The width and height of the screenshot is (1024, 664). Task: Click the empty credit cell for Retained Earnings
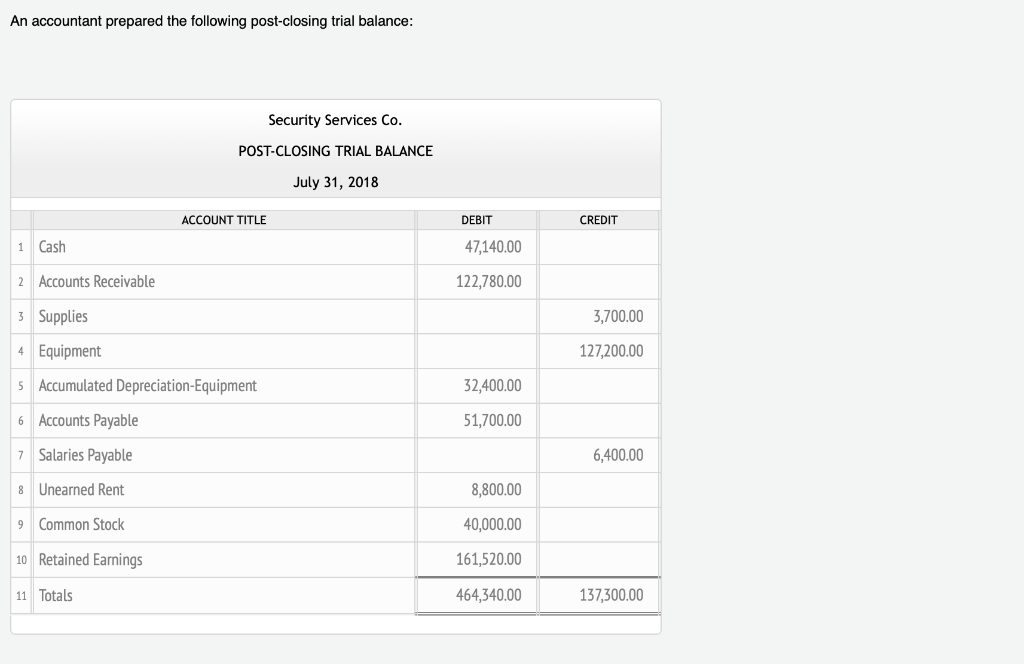coord(599,559)
